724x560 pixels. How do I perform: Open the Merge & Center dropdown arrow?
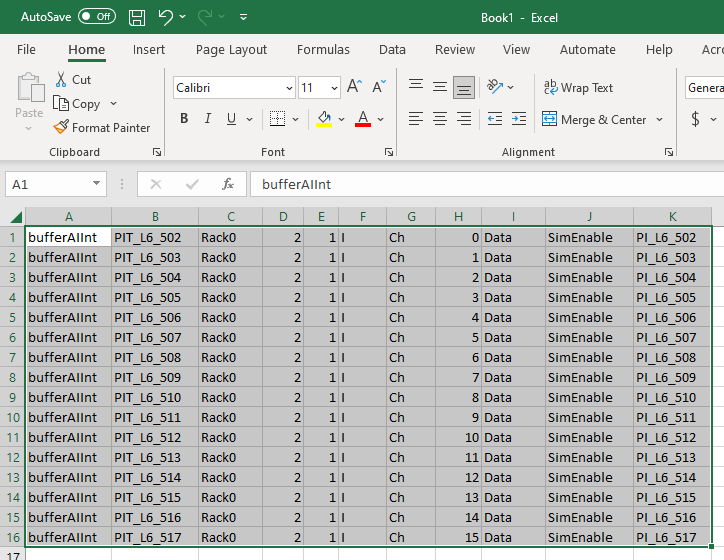[x=660, y=120]
